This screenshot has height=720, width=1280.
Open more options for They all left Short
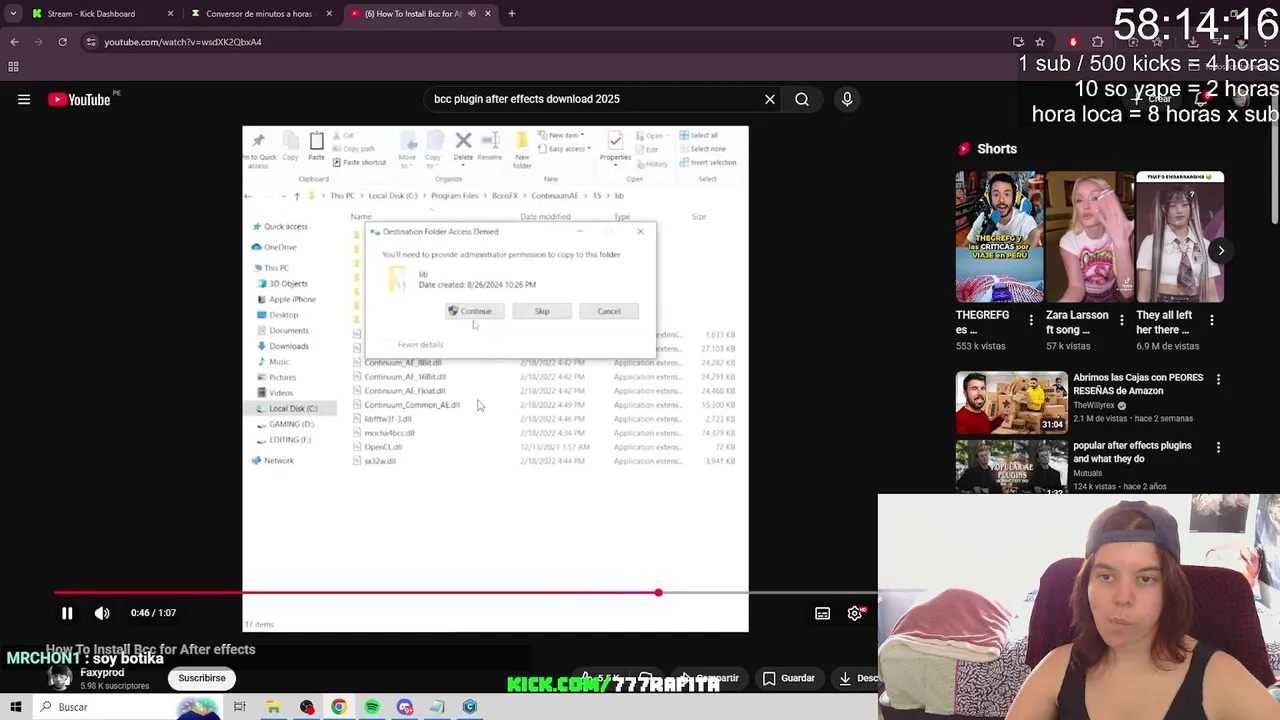click(1212, 321)
